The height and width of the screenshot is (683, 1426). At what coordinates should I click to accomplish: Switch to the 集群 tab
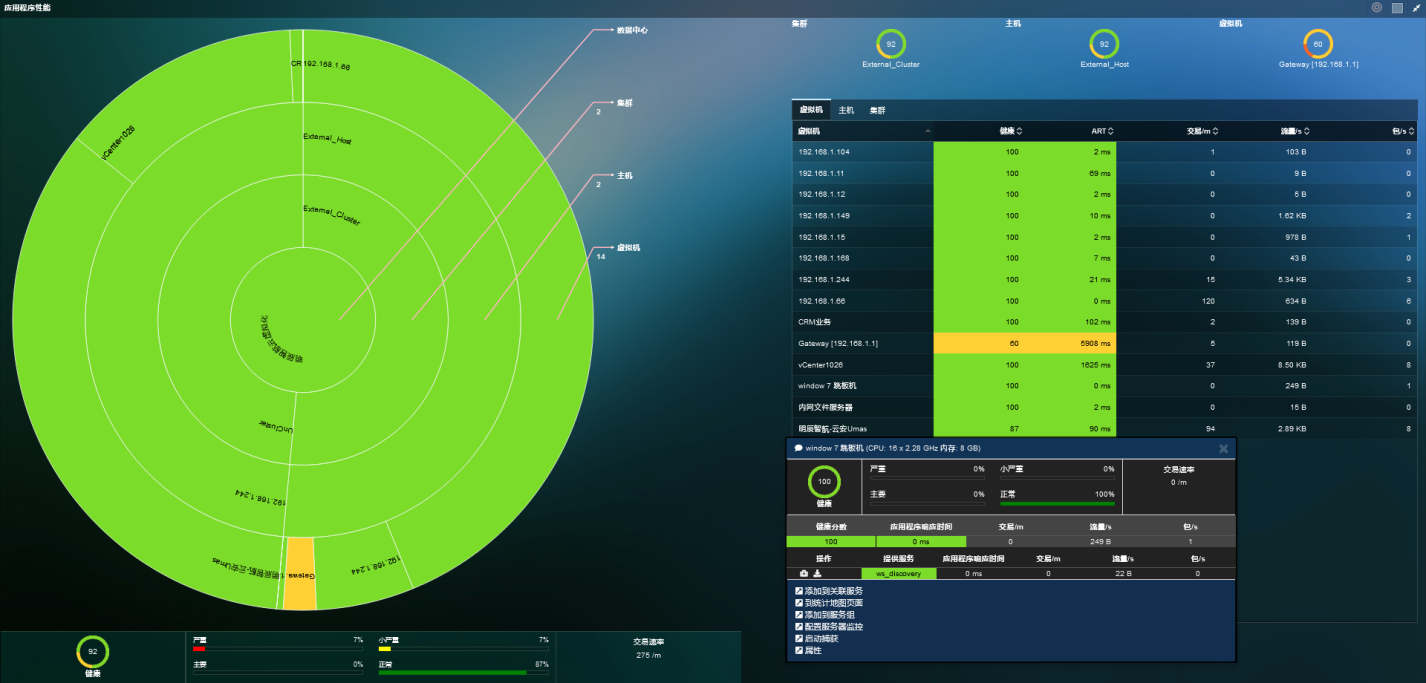[x=877, y=110]
